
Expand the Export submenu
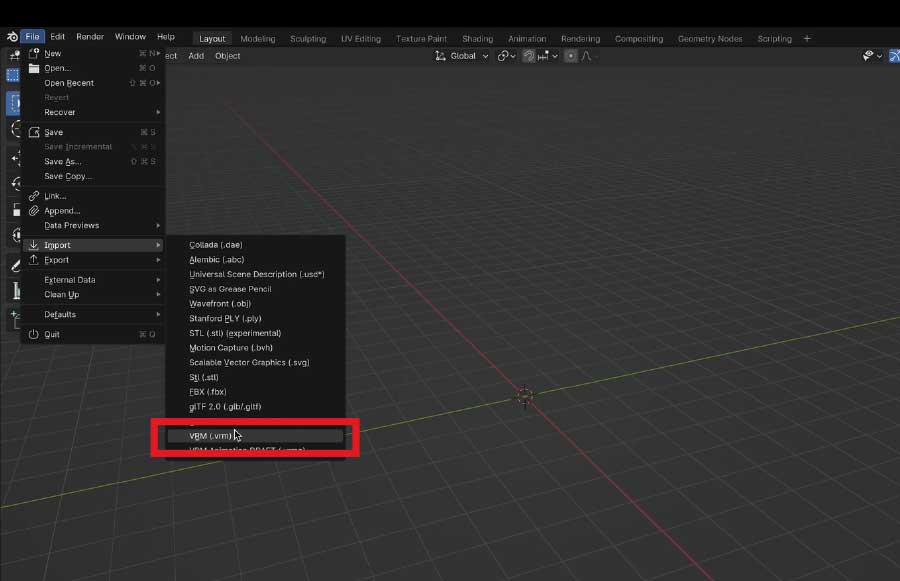coord(92,259)
